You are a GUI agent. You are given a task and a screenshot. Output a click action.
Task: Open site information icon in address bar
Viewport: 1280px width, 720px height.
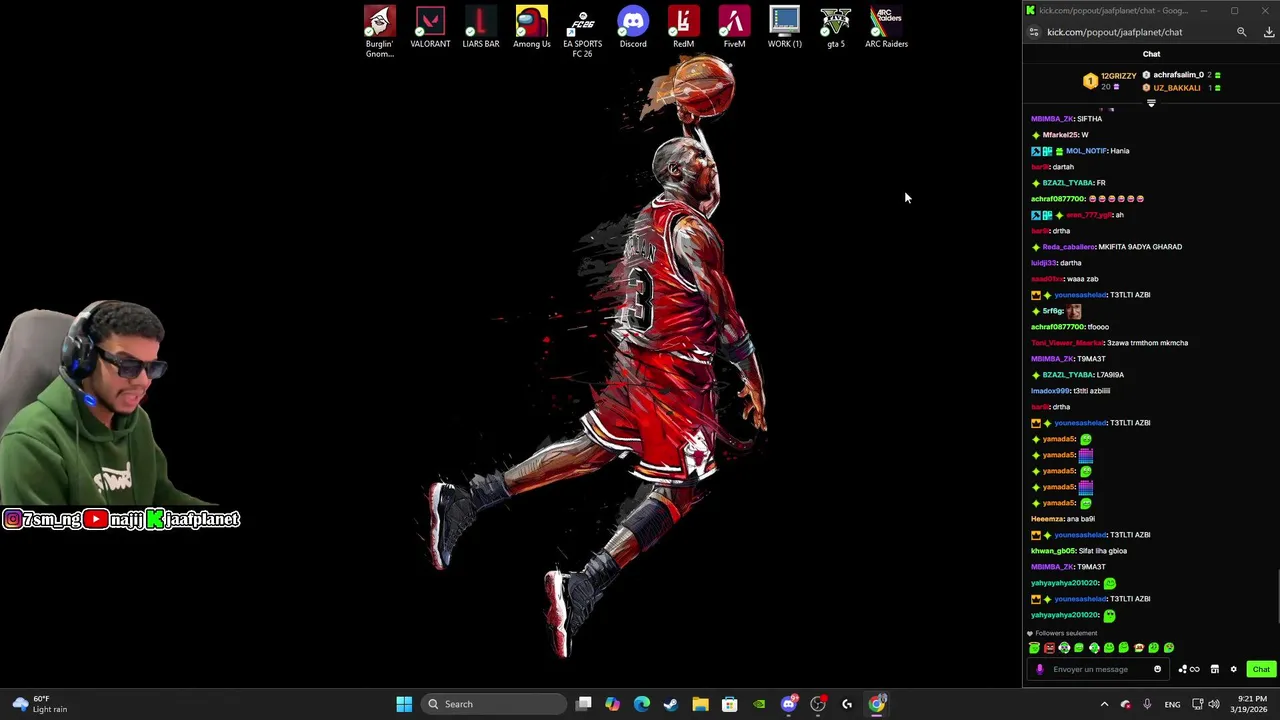(x=1034, y=32)
